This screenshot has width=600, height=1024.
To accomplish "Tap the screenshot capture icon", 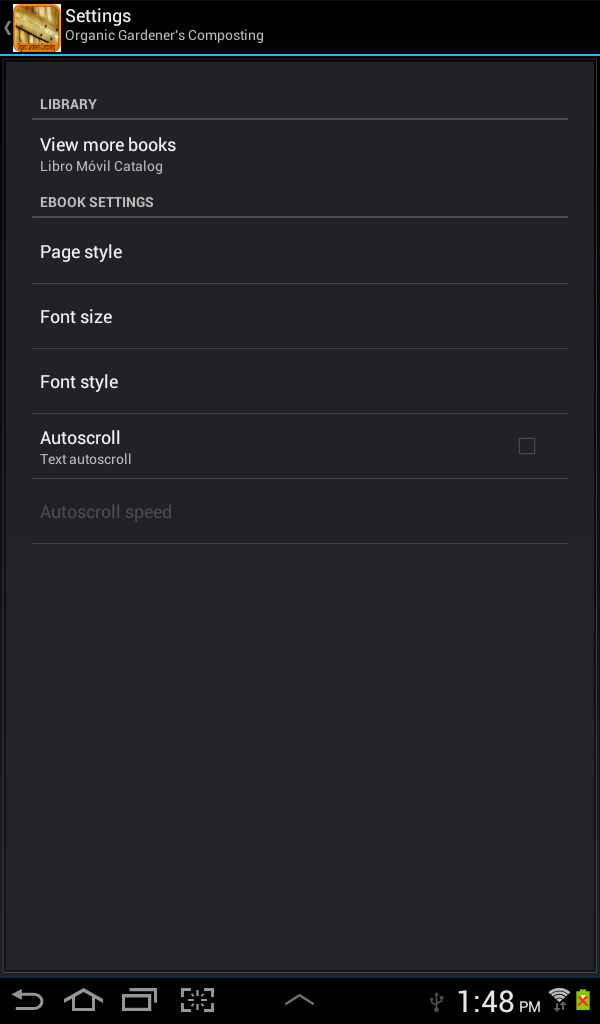I will [198, 1000].
